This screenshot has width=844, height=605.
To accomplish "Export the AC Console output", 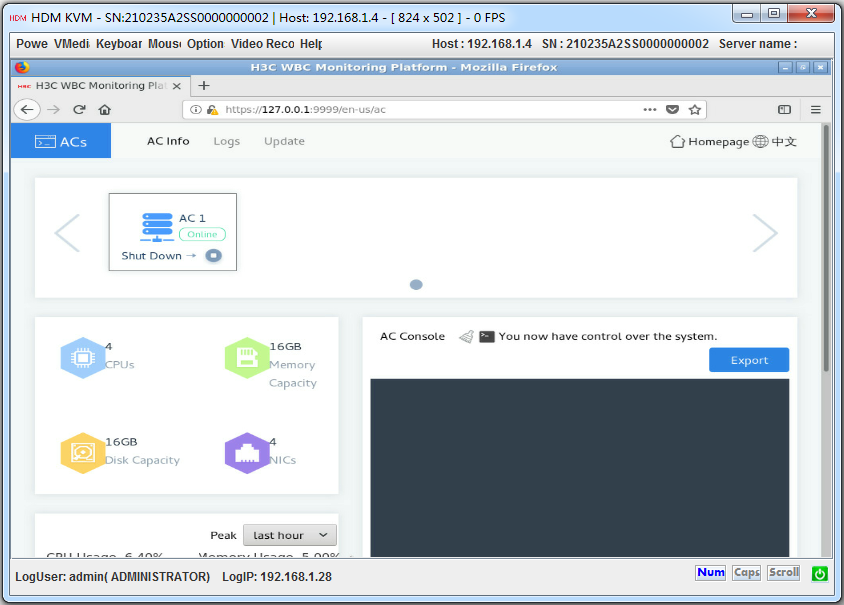I will pos(749,360).
